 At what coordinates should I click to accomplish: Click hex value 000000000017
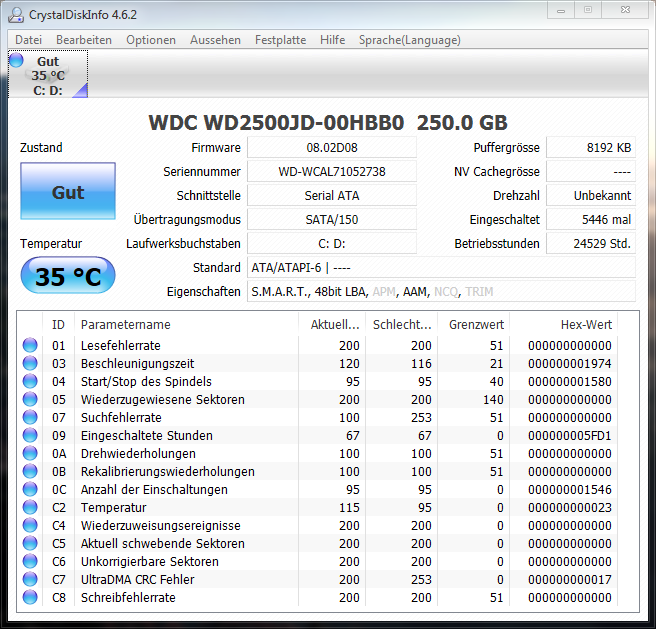tap(569, 579)
